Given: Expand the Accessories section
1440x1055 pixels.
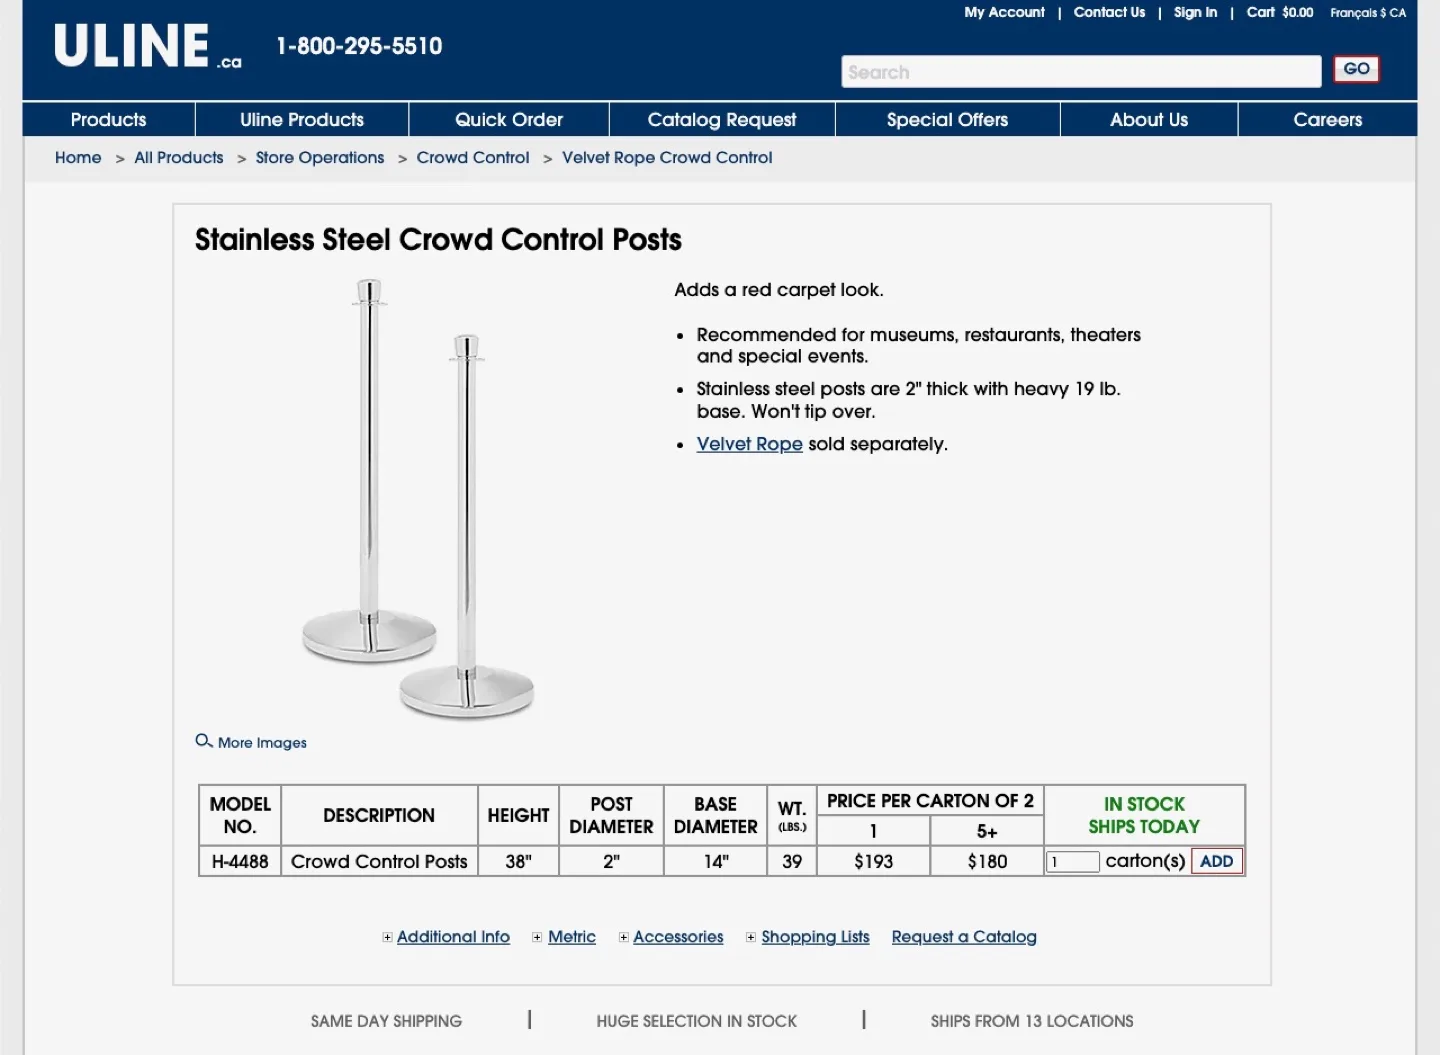Looking at the screenshot, I should 679,937.
